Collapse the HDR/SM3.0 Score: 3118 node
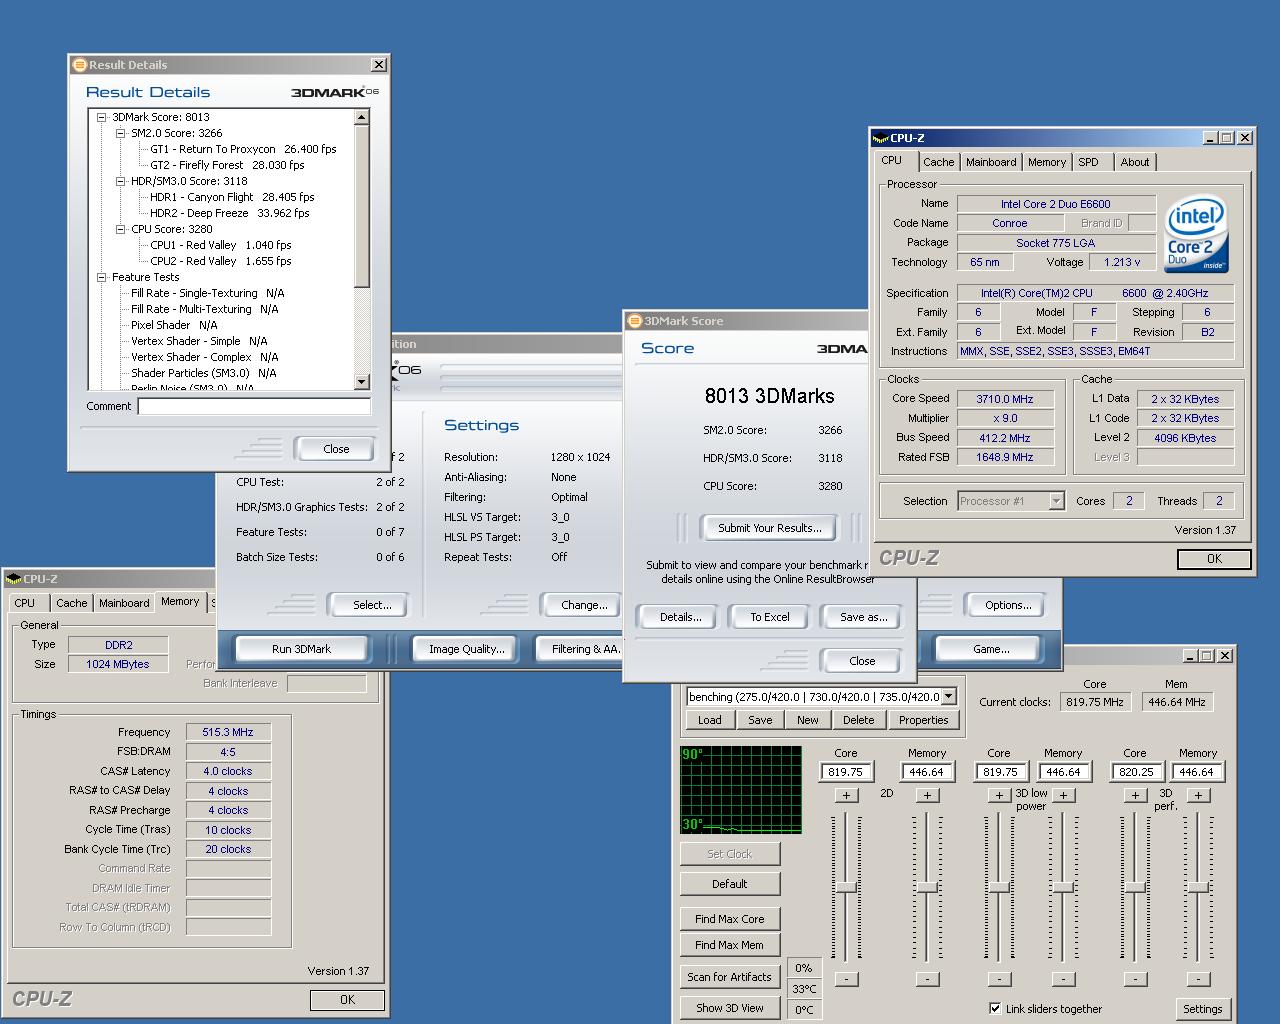The height and width of the screenshot is (1024, 1280). tap(120, 181)
